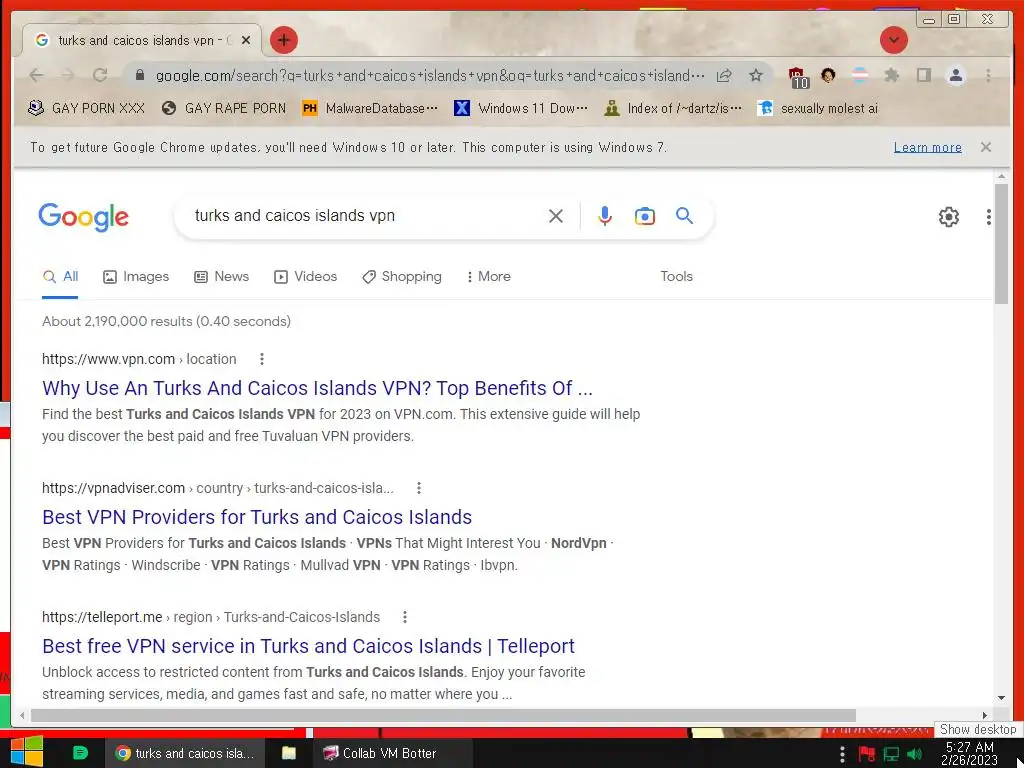1024x768 pixels.
Task: Go forward with the browser's forward arrow
Action: 68,76
